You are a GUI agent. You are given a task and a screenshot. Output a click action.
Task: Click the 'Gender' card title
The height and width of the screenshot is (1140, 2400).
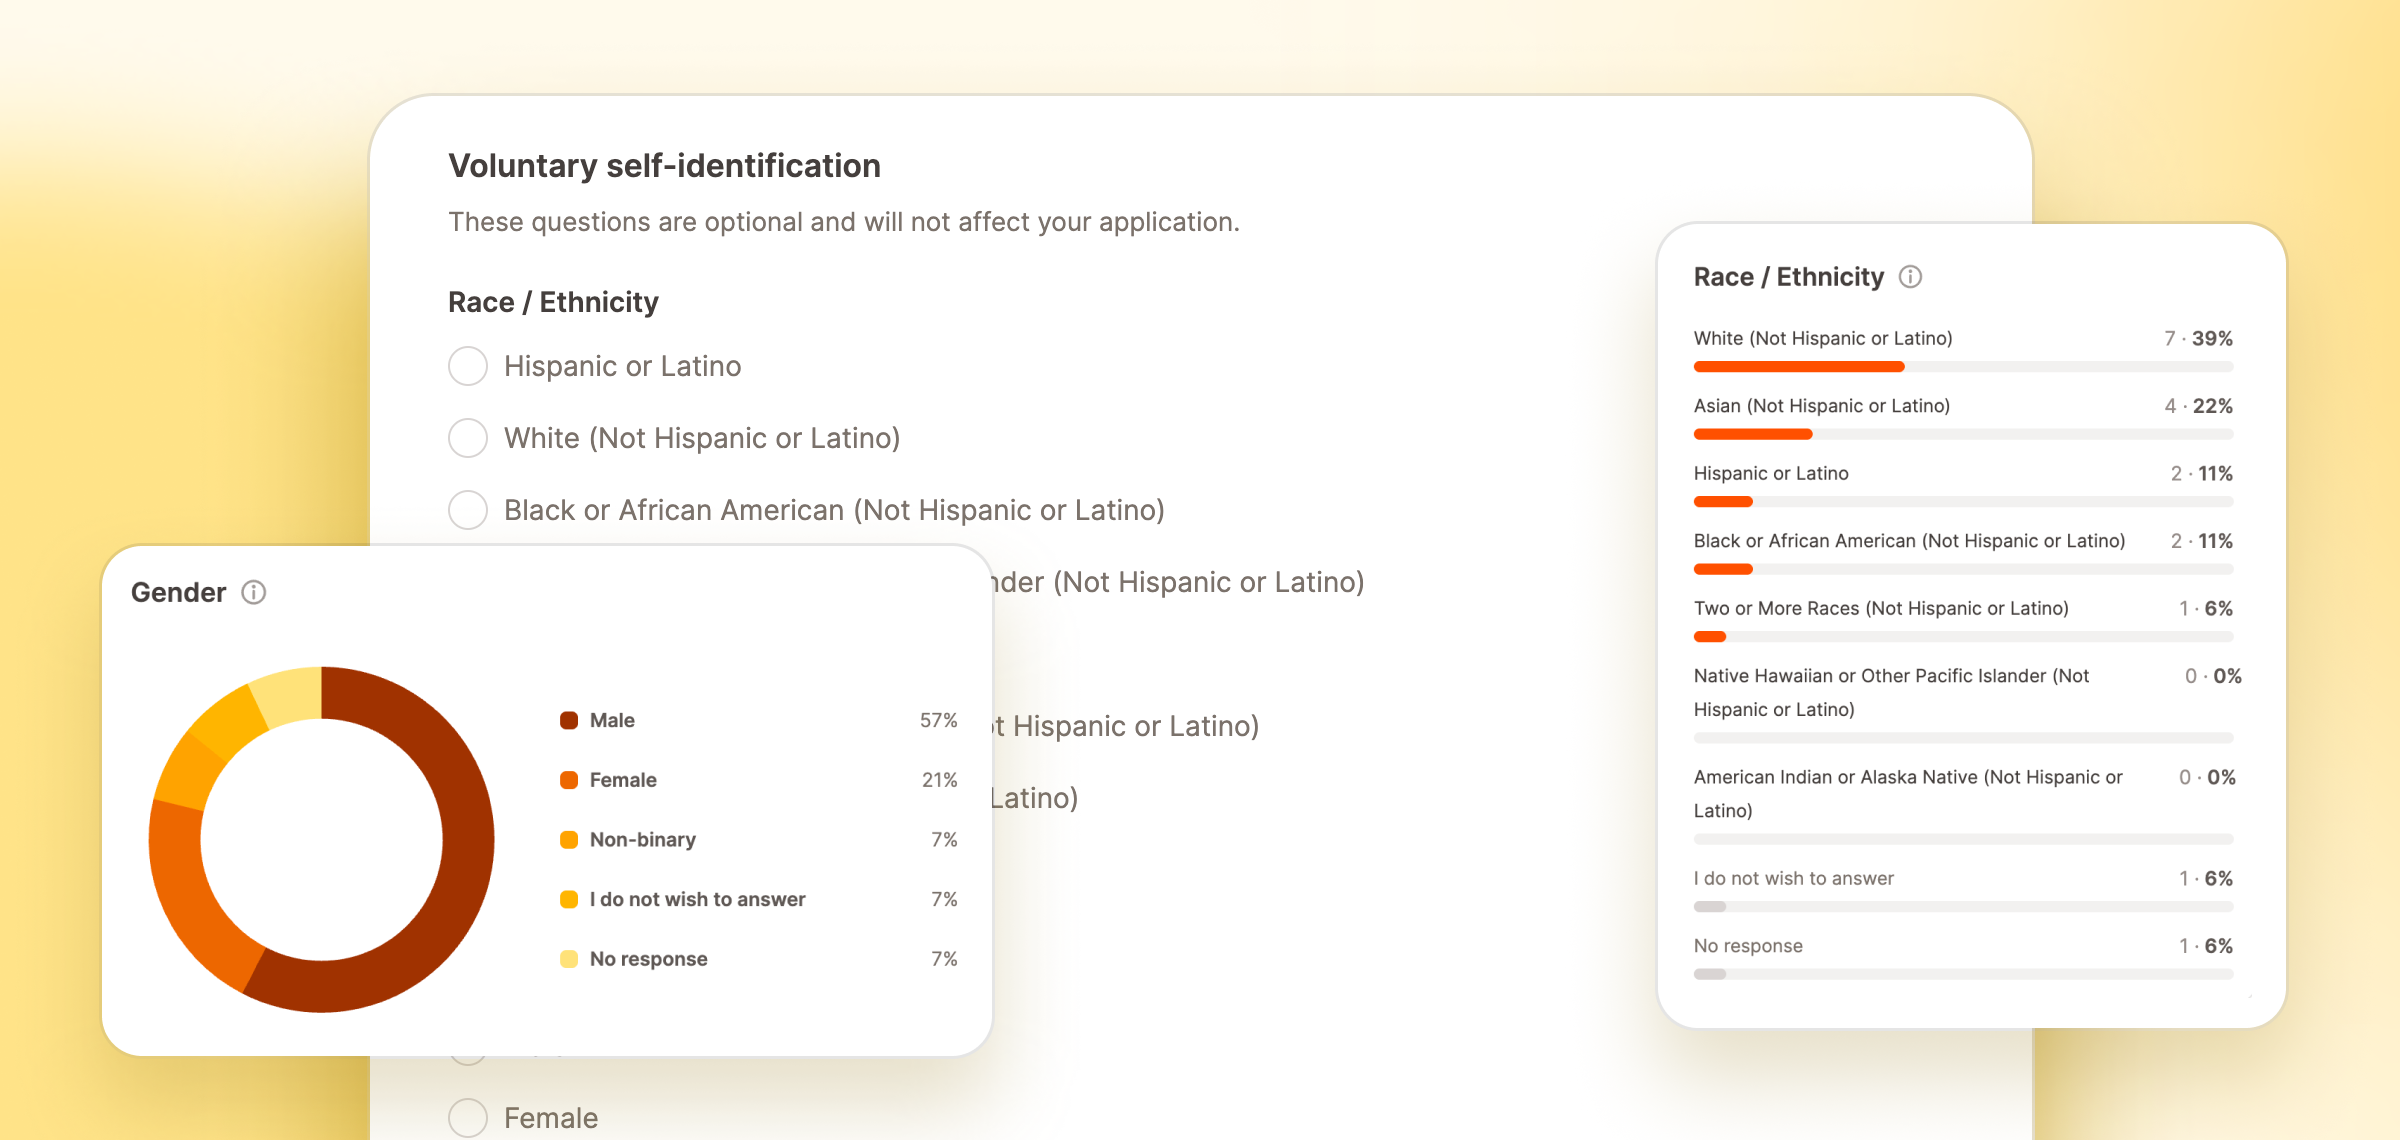[x=178, y=592]
